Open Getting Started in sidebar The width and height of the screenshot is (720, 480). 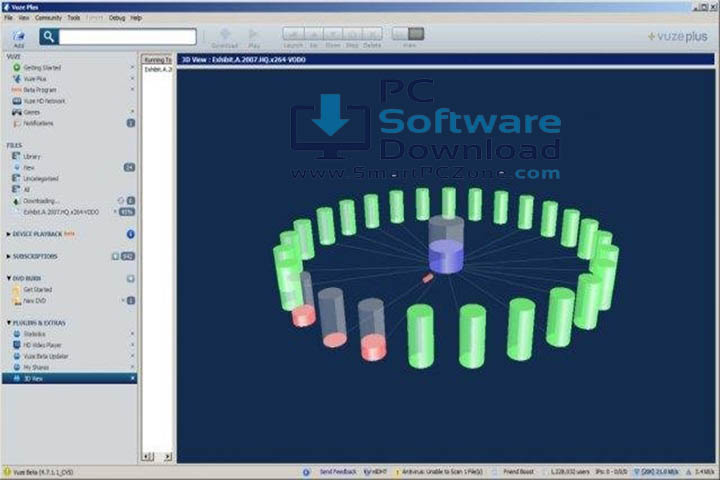pyautogui.click(x=42, y=68)
